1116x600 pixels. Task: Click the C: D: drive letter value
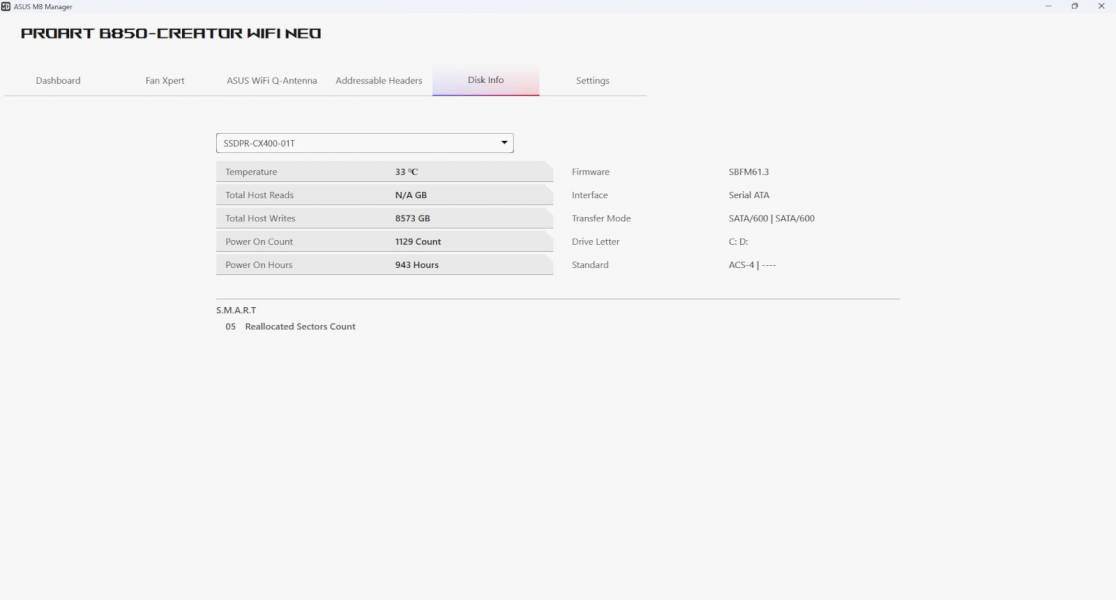point(738,241)
